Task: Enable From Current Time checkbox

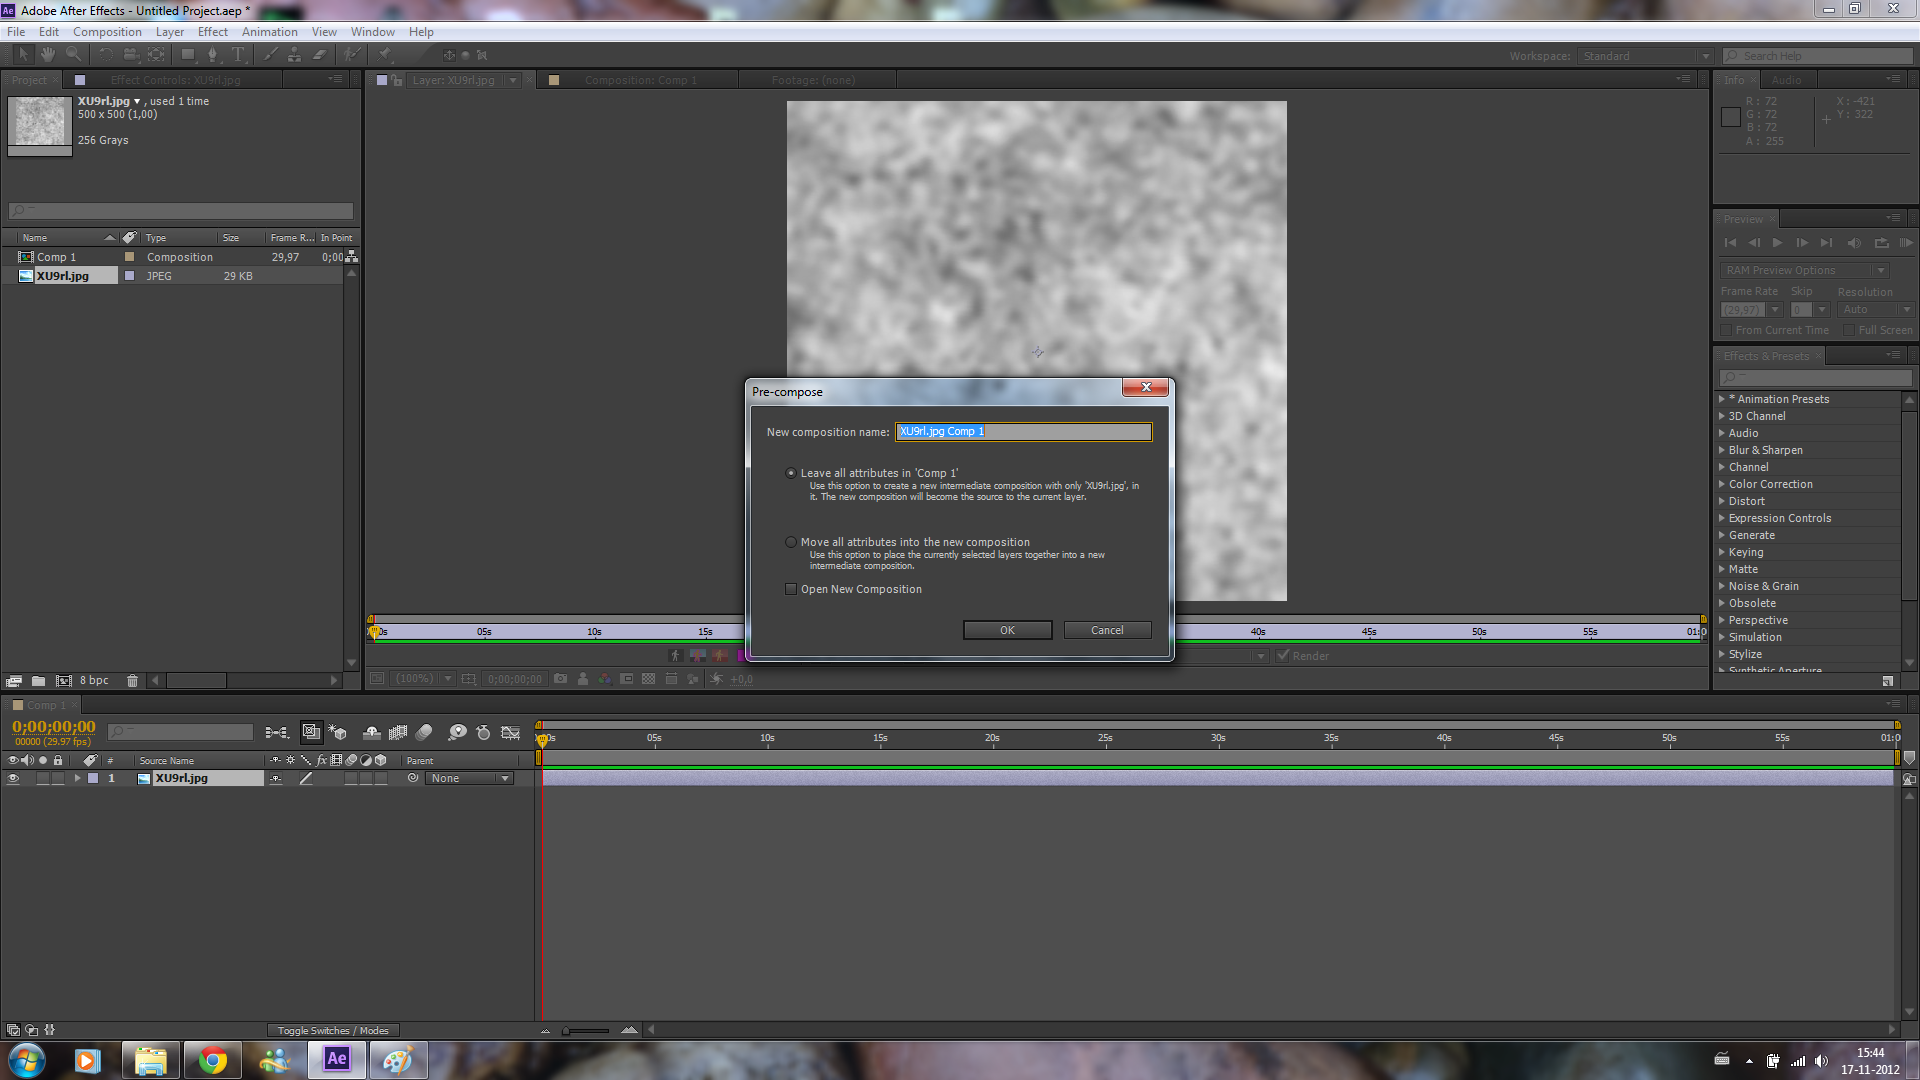Action: point(1725,330)
